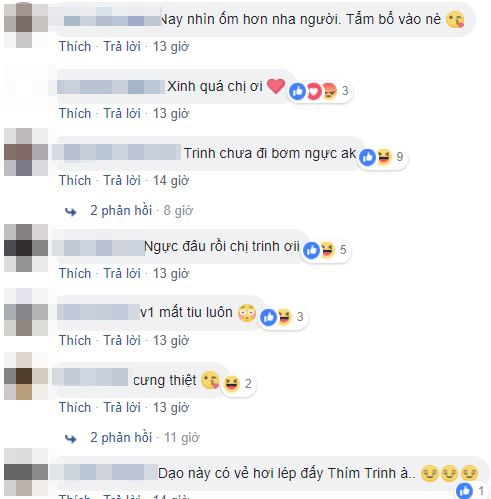This screenshot has width=491, height=499.
Task: Click heart reaction icon on 'Xinh quá chị ơi' comment
Action: (x=313, y=91)
